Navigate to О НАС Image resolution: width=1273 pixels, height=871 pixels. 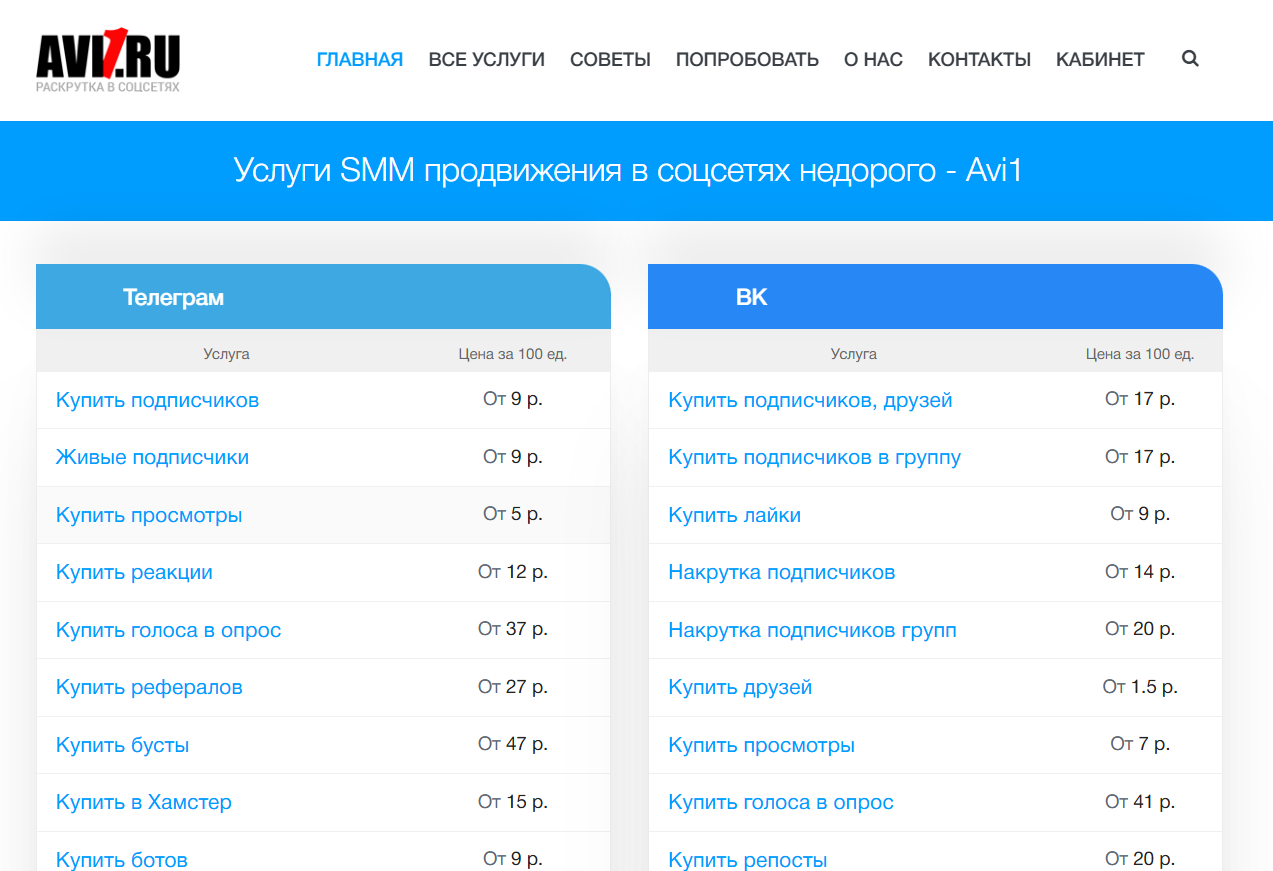(873, 60)
